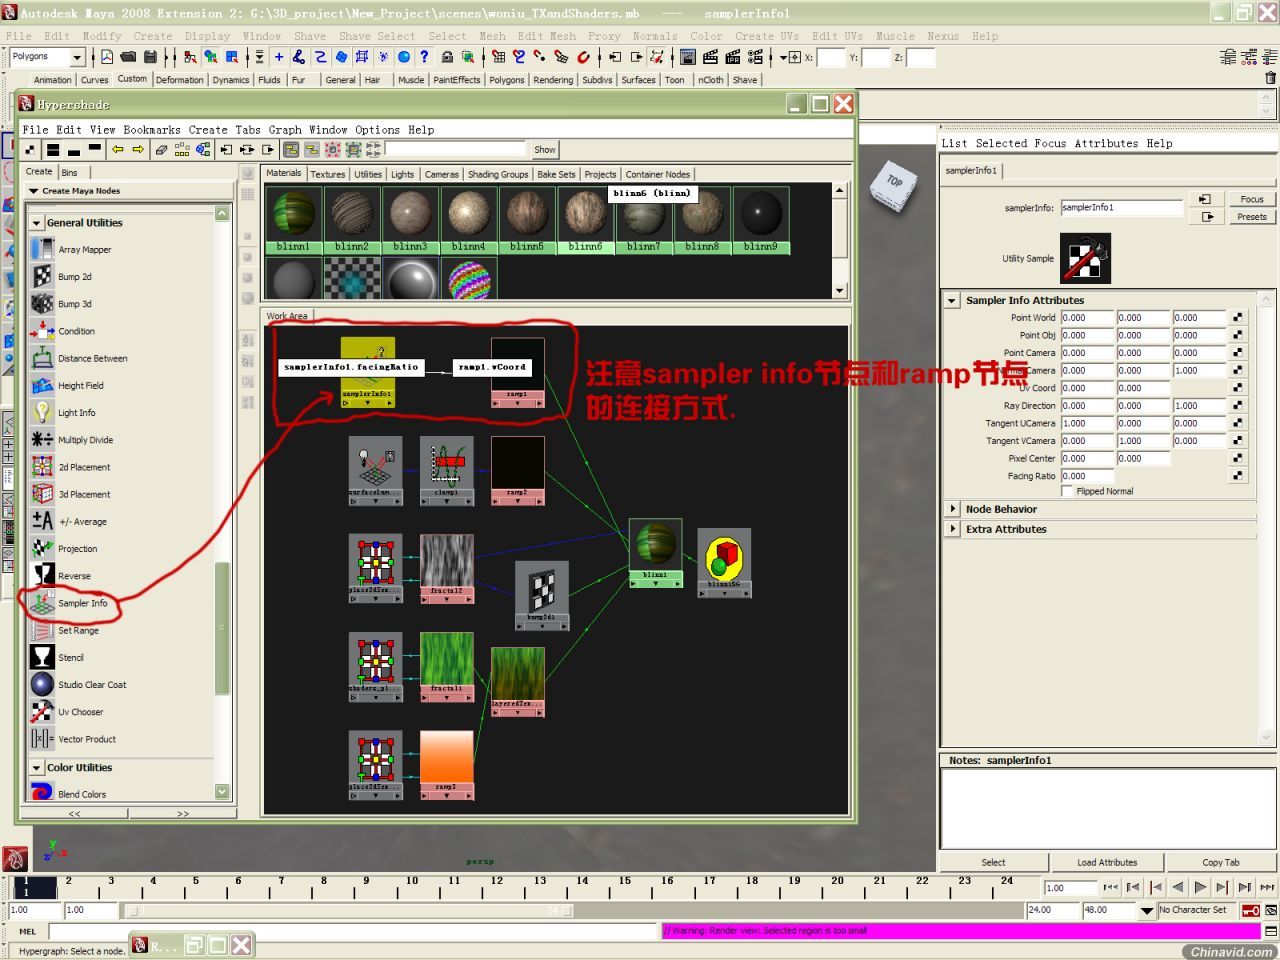Screen dimensions: 1280x960
Task: Click the MEL command line input
Action: click(x=352, y=931)
